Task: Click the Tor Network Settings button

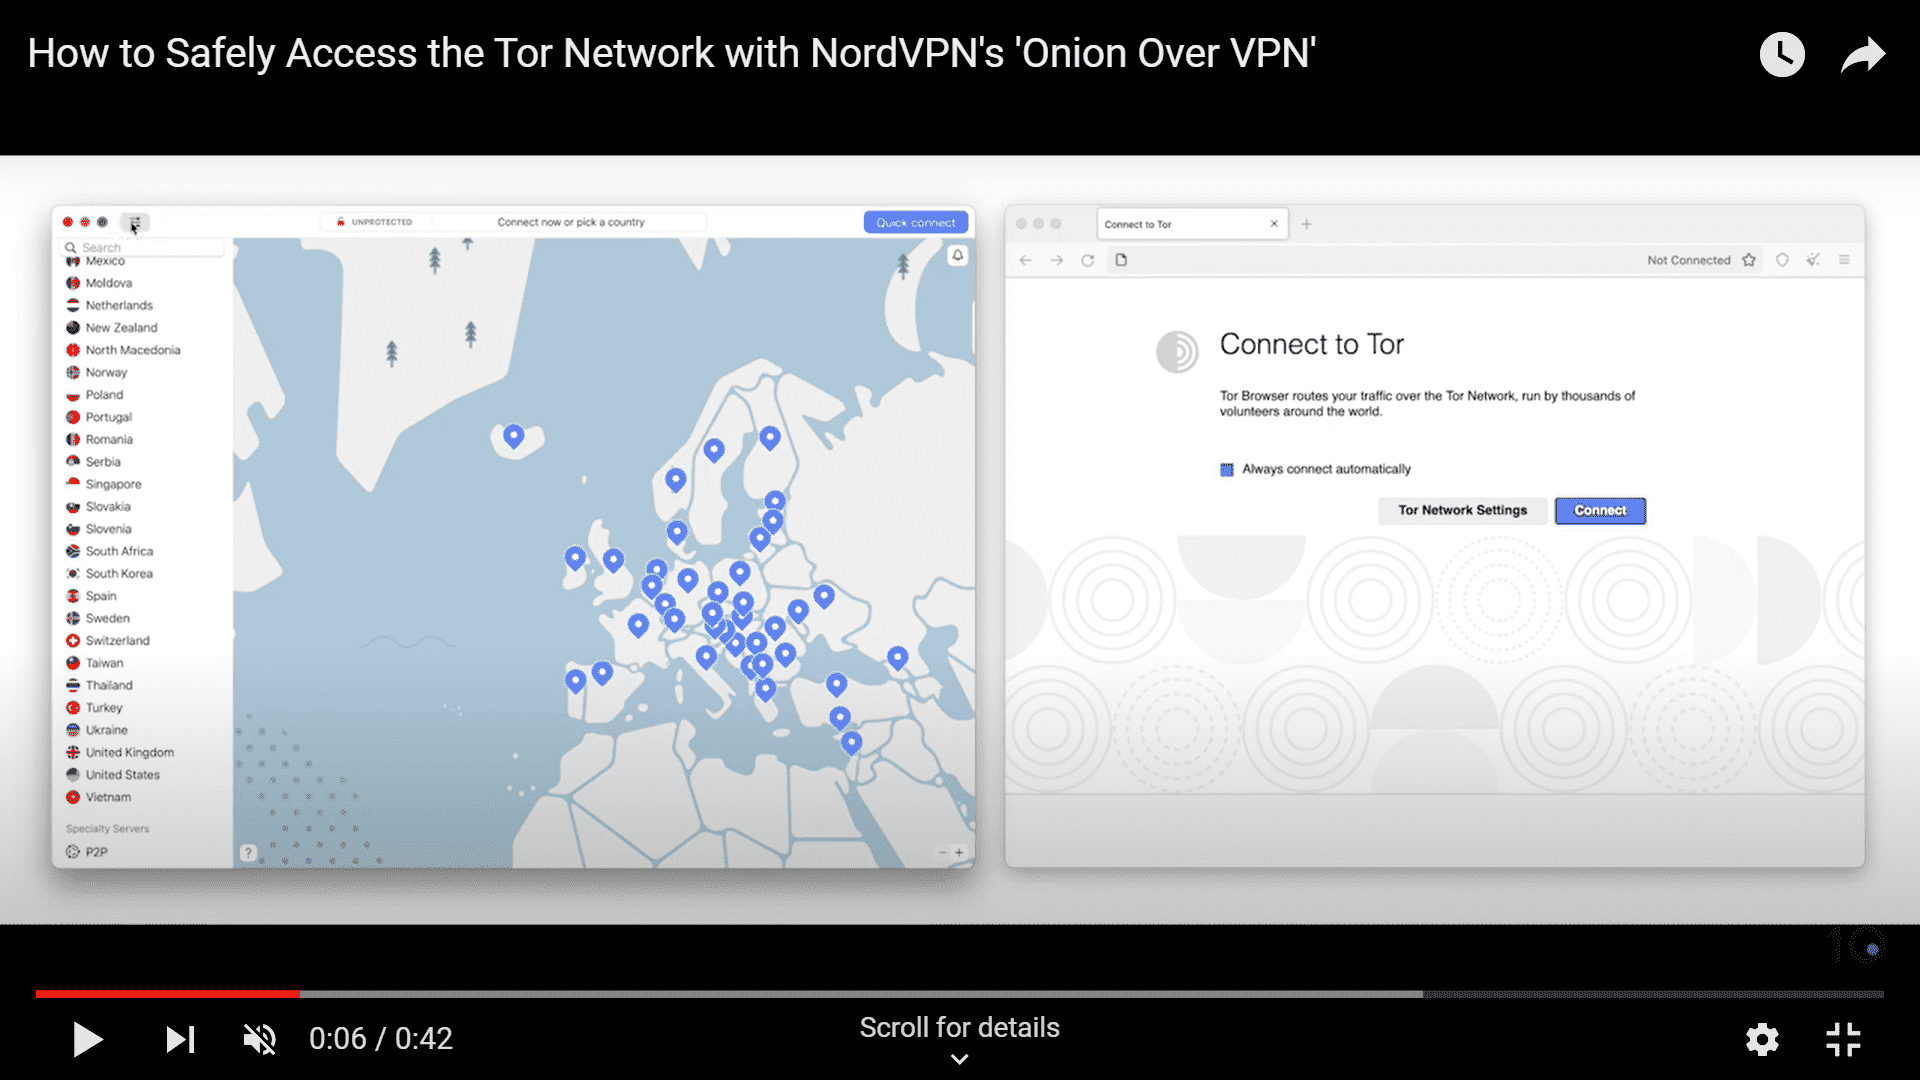Action: click(x=1460, y=510)
